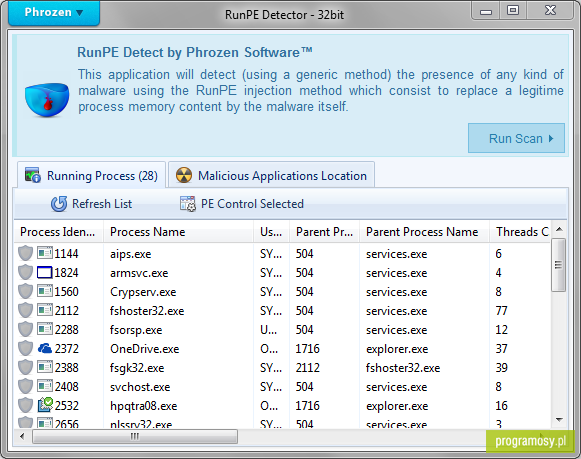Viewport: 581px width, 459px height.
Task: Select fshoster32.exe in Process Name column
Action: click(x=147, y=311)
